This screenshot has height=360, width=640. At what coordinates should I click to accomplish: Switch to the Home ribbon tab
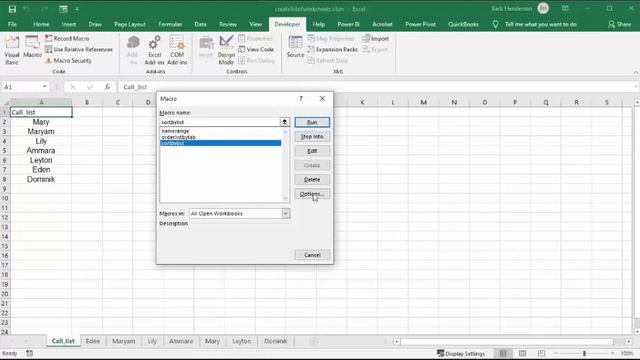(41, 24)
